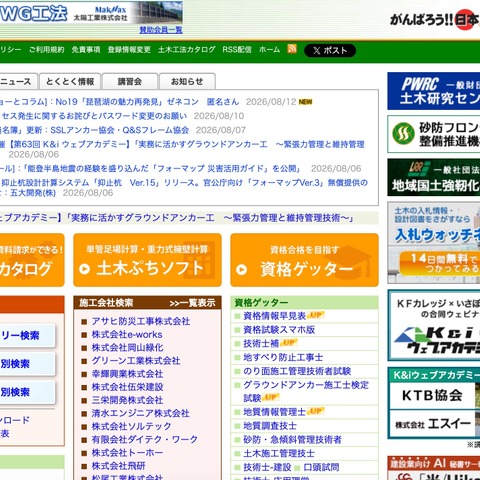Click the カタログ orange banner
The image size is (480, 480).
pyautogui.click(x=32, y=260)
